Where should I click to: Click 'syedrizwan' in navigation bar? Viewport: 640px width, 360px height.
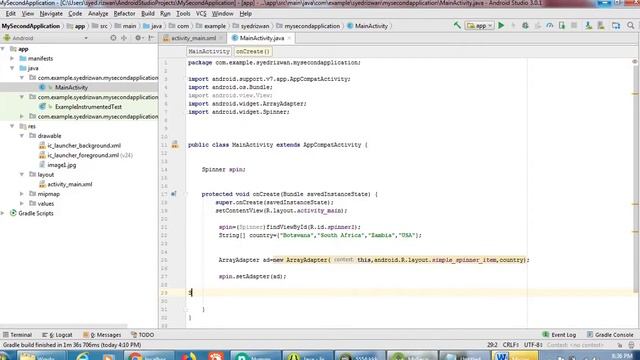pyautogui.click(x=251, y=26)
